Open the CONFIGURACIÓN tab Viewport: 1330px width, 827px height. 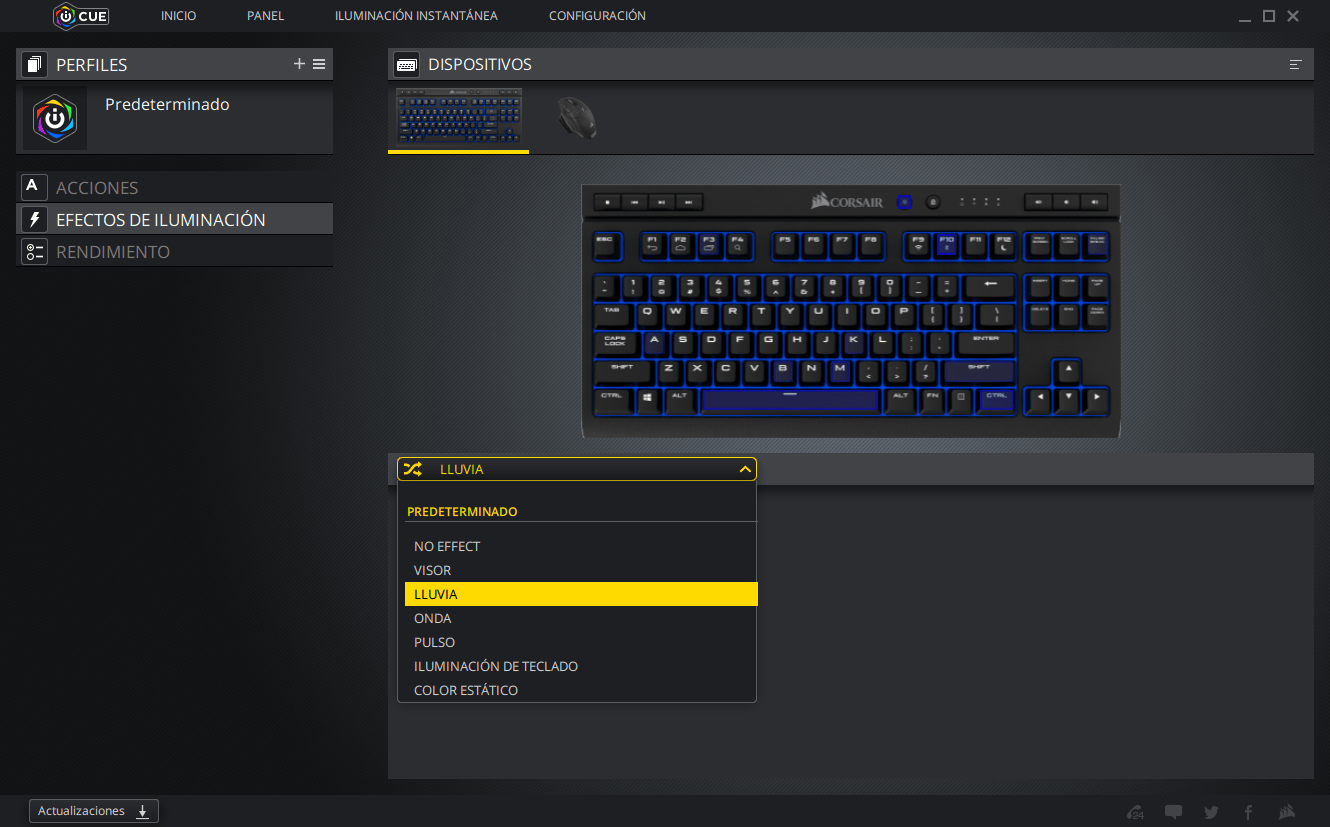coord(597,16)
